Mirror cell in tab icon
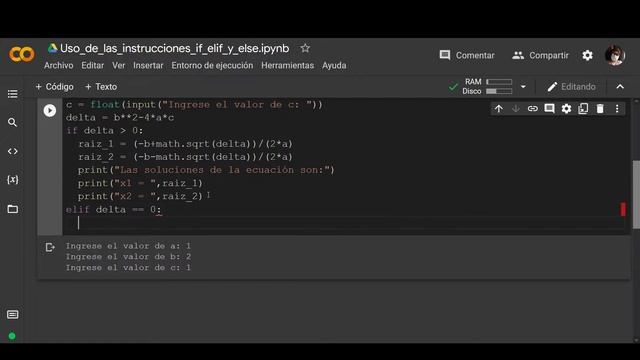This screenshot has width=640, height=360. click(583, 109)
